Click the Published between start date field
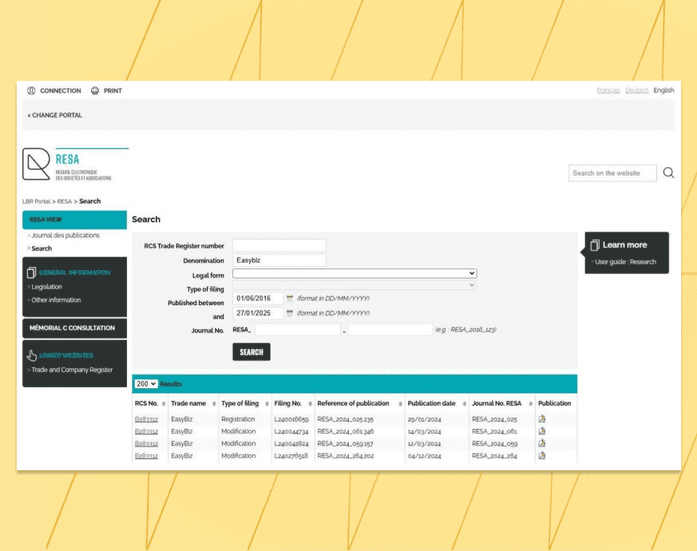The height and width of the screenshot is (551, 697). tap(258, 298)
